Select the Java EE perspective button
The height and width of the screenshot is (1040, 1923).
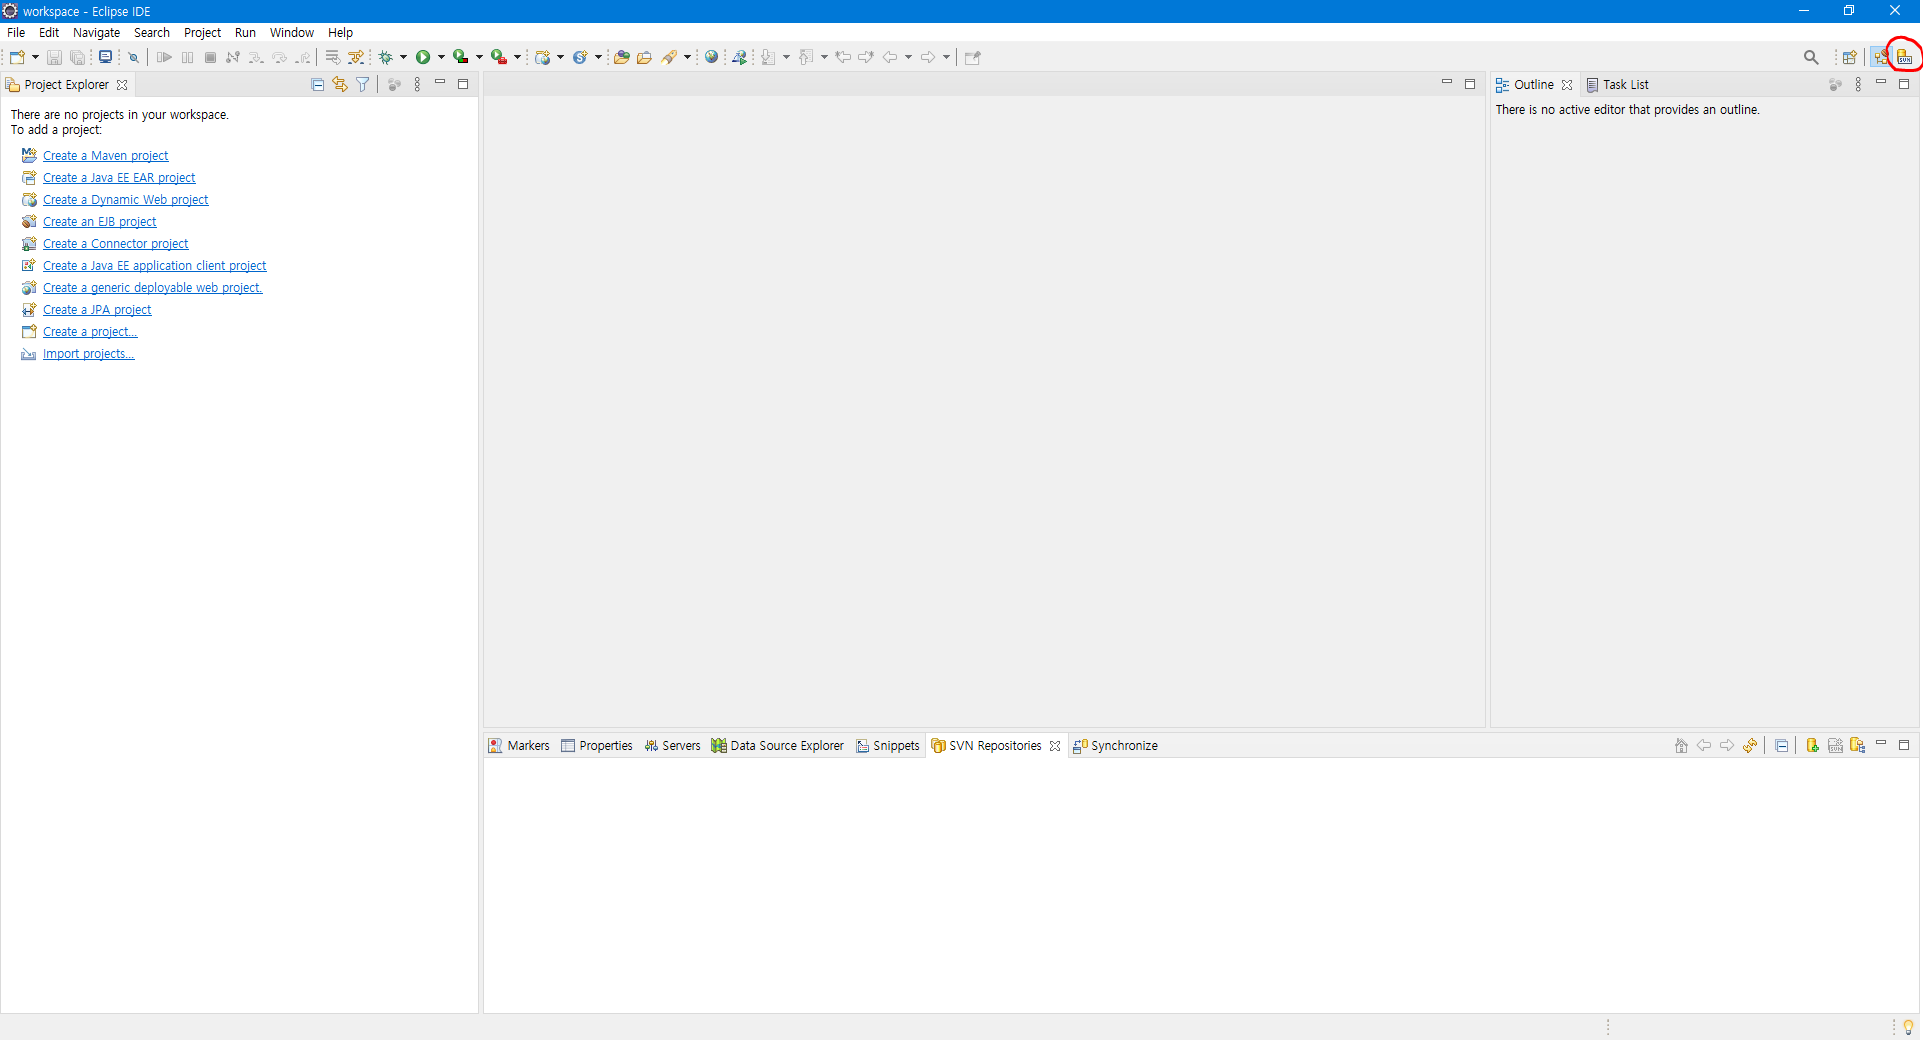point(1881,57)
